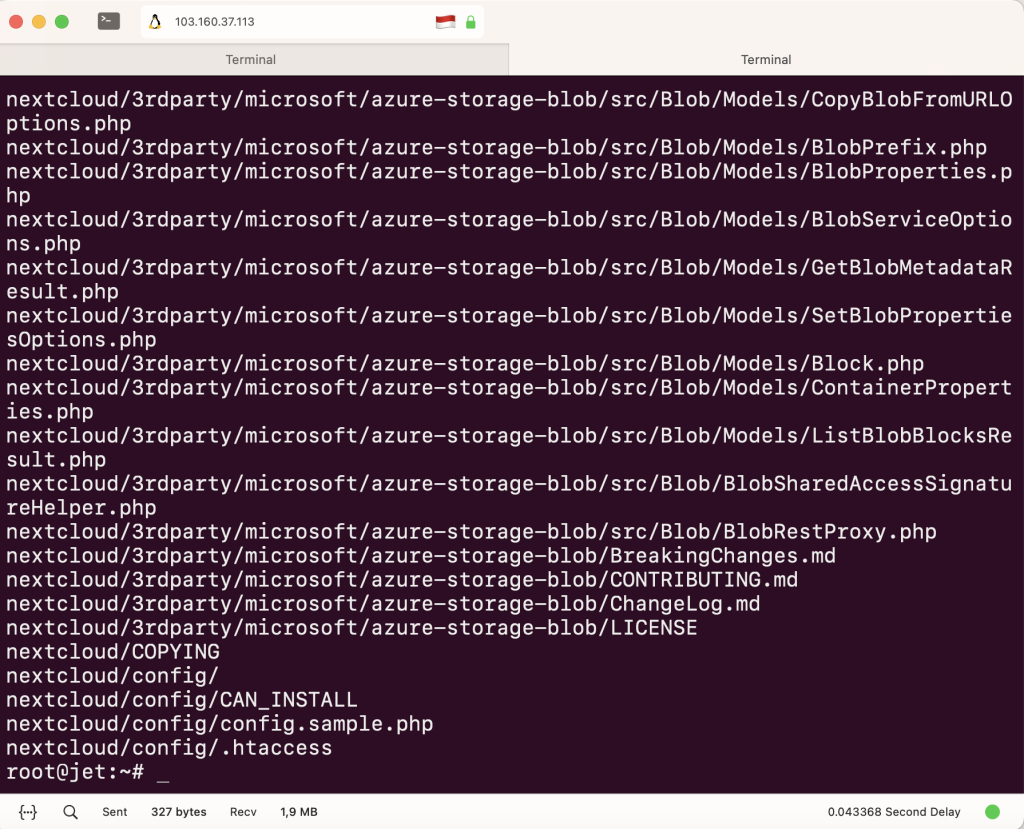Click the 103.160.37.113 address field
The width and height of the screenshot is (1024, 829).
pos(312,22)
